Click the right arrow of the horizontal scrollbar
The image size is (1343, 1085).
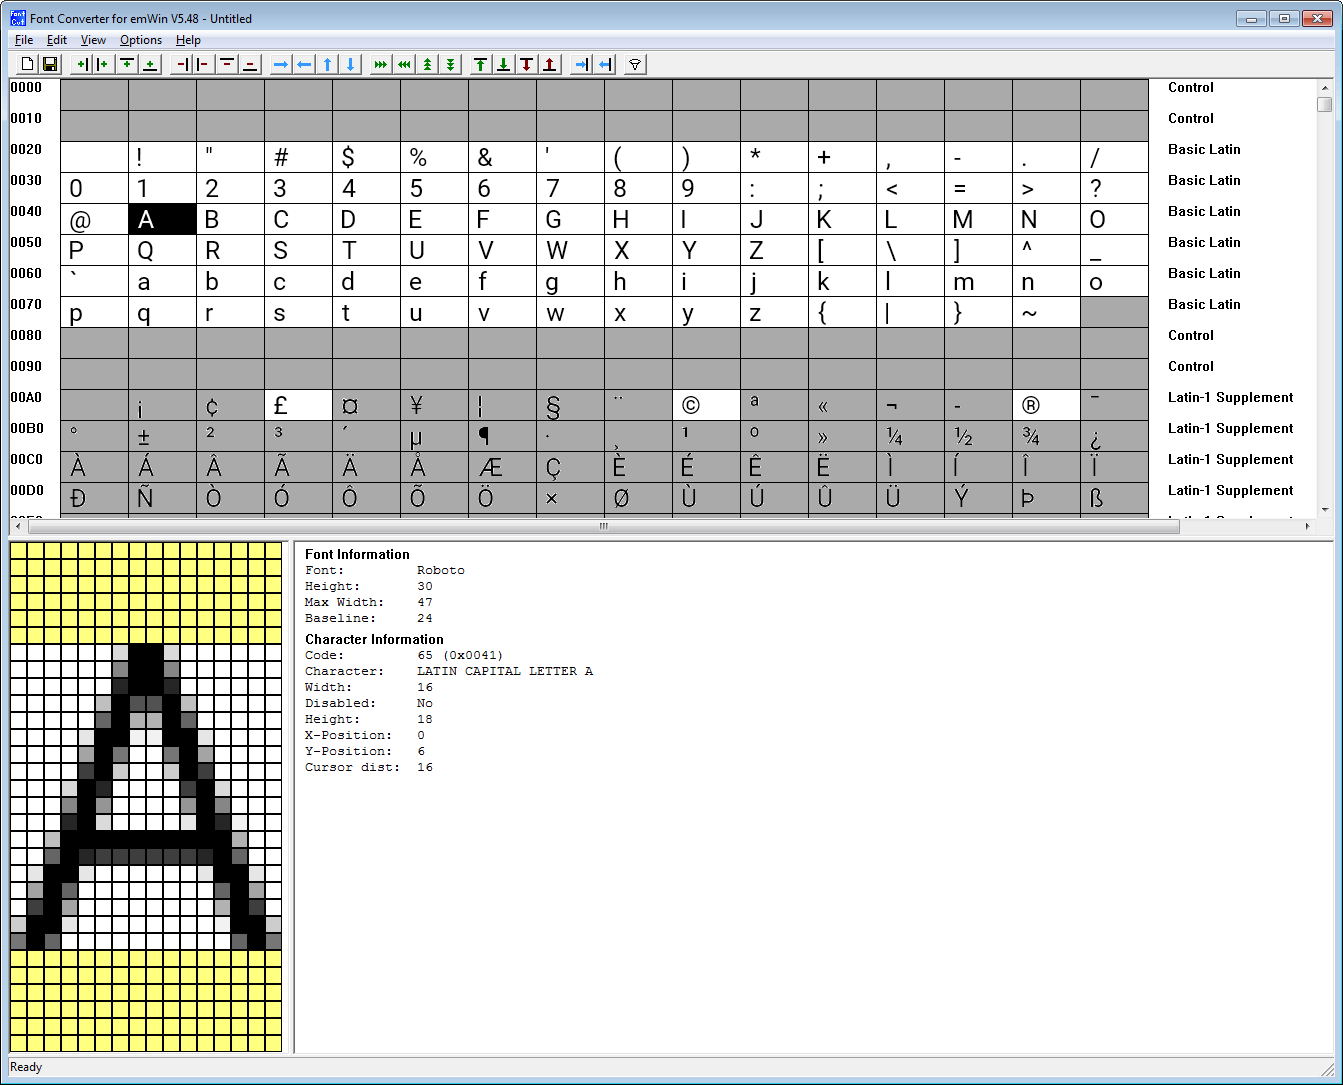(1308, 525)
